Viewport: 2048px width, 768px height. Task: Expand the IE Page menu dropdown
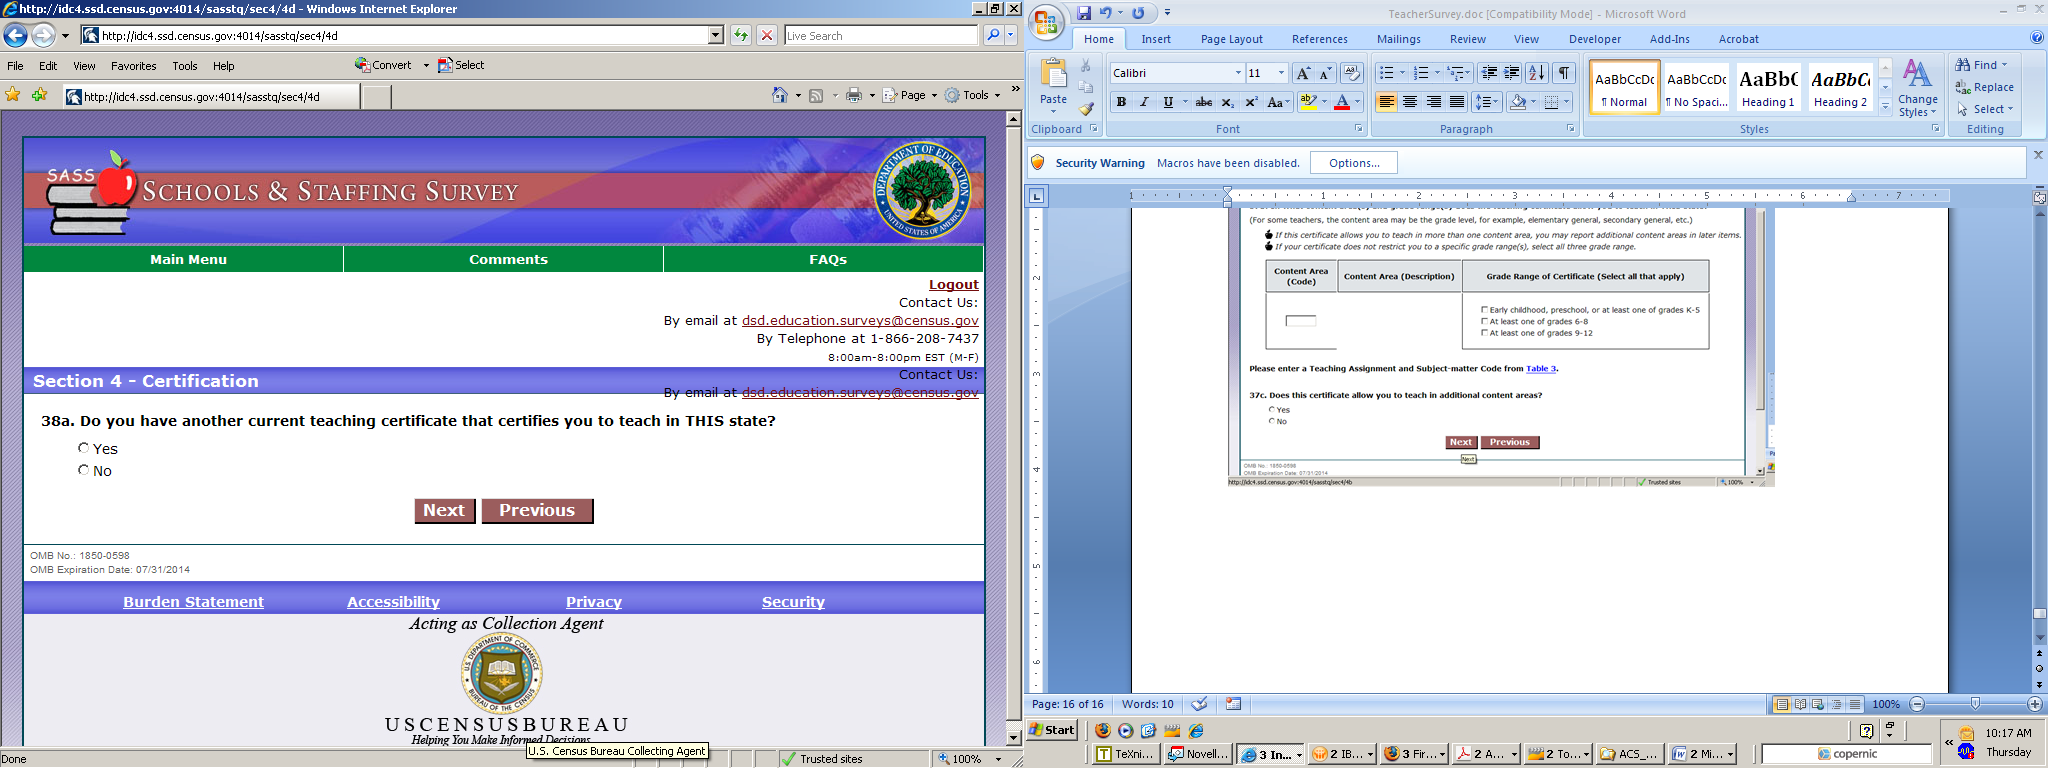click(x=934, y=95)
